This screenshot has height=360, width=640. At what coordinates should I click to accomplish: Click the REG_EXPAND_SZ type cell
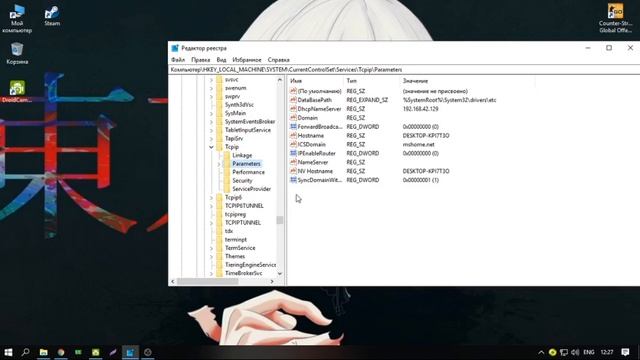[367, 100]
